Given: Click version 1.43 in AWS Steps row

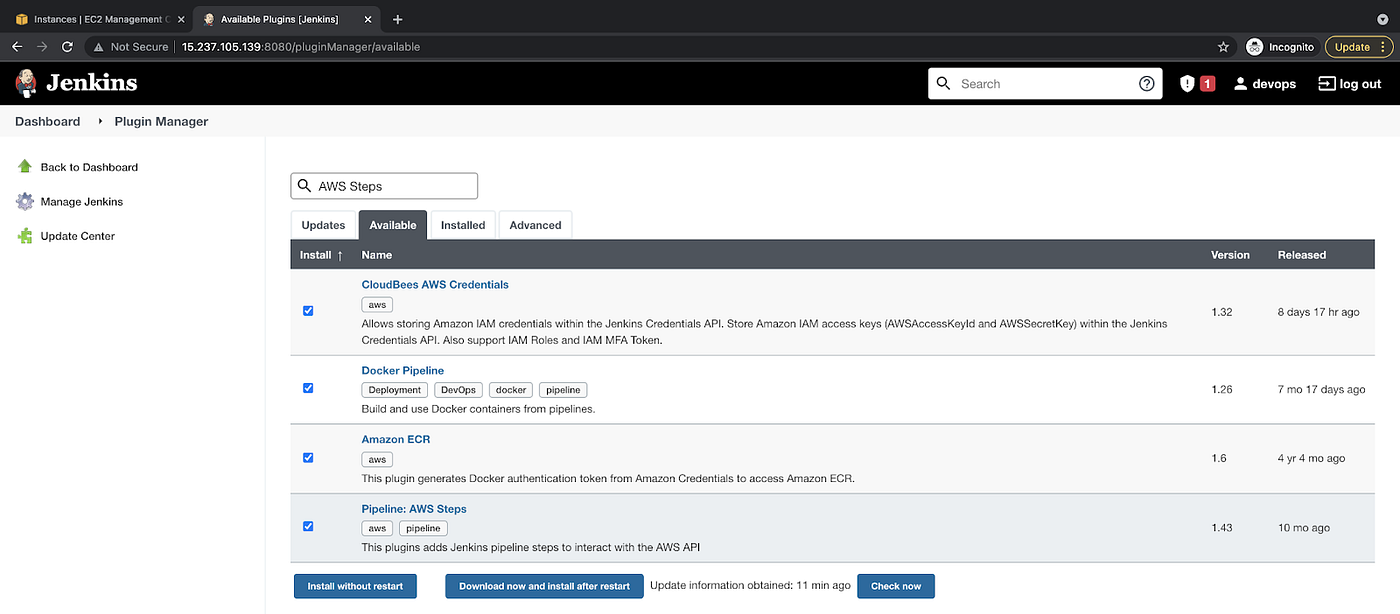Looking at the screenshot, I should (x=1221, y=528).
